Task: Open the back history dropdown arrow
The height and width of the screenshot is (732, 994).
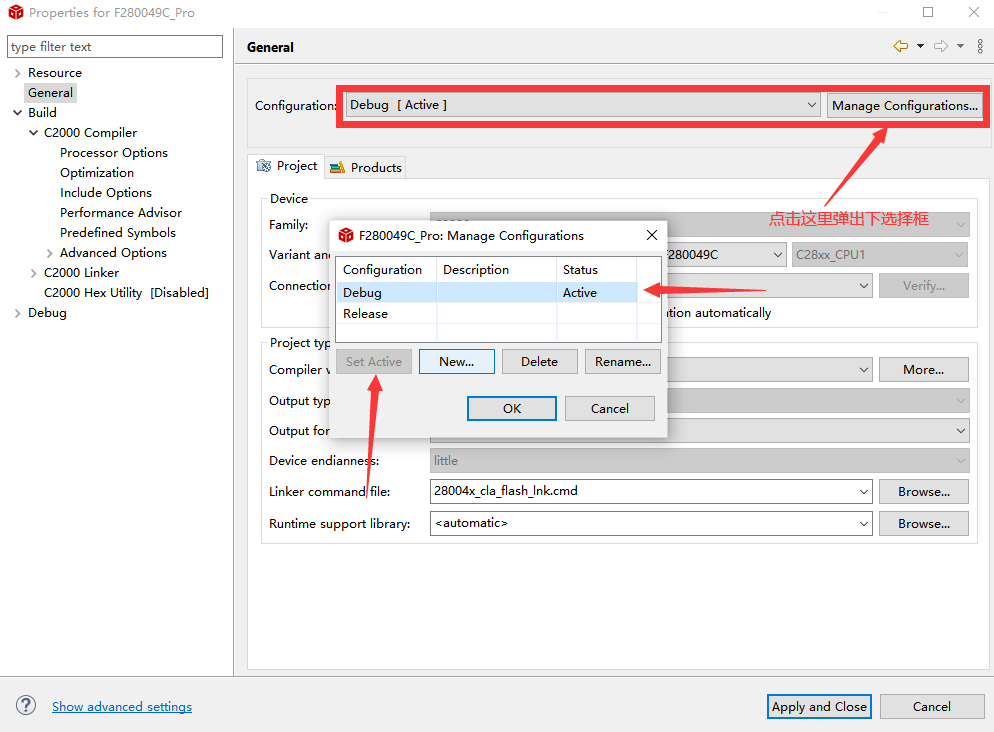Action: pyautogui.click(x=920, y=46)
